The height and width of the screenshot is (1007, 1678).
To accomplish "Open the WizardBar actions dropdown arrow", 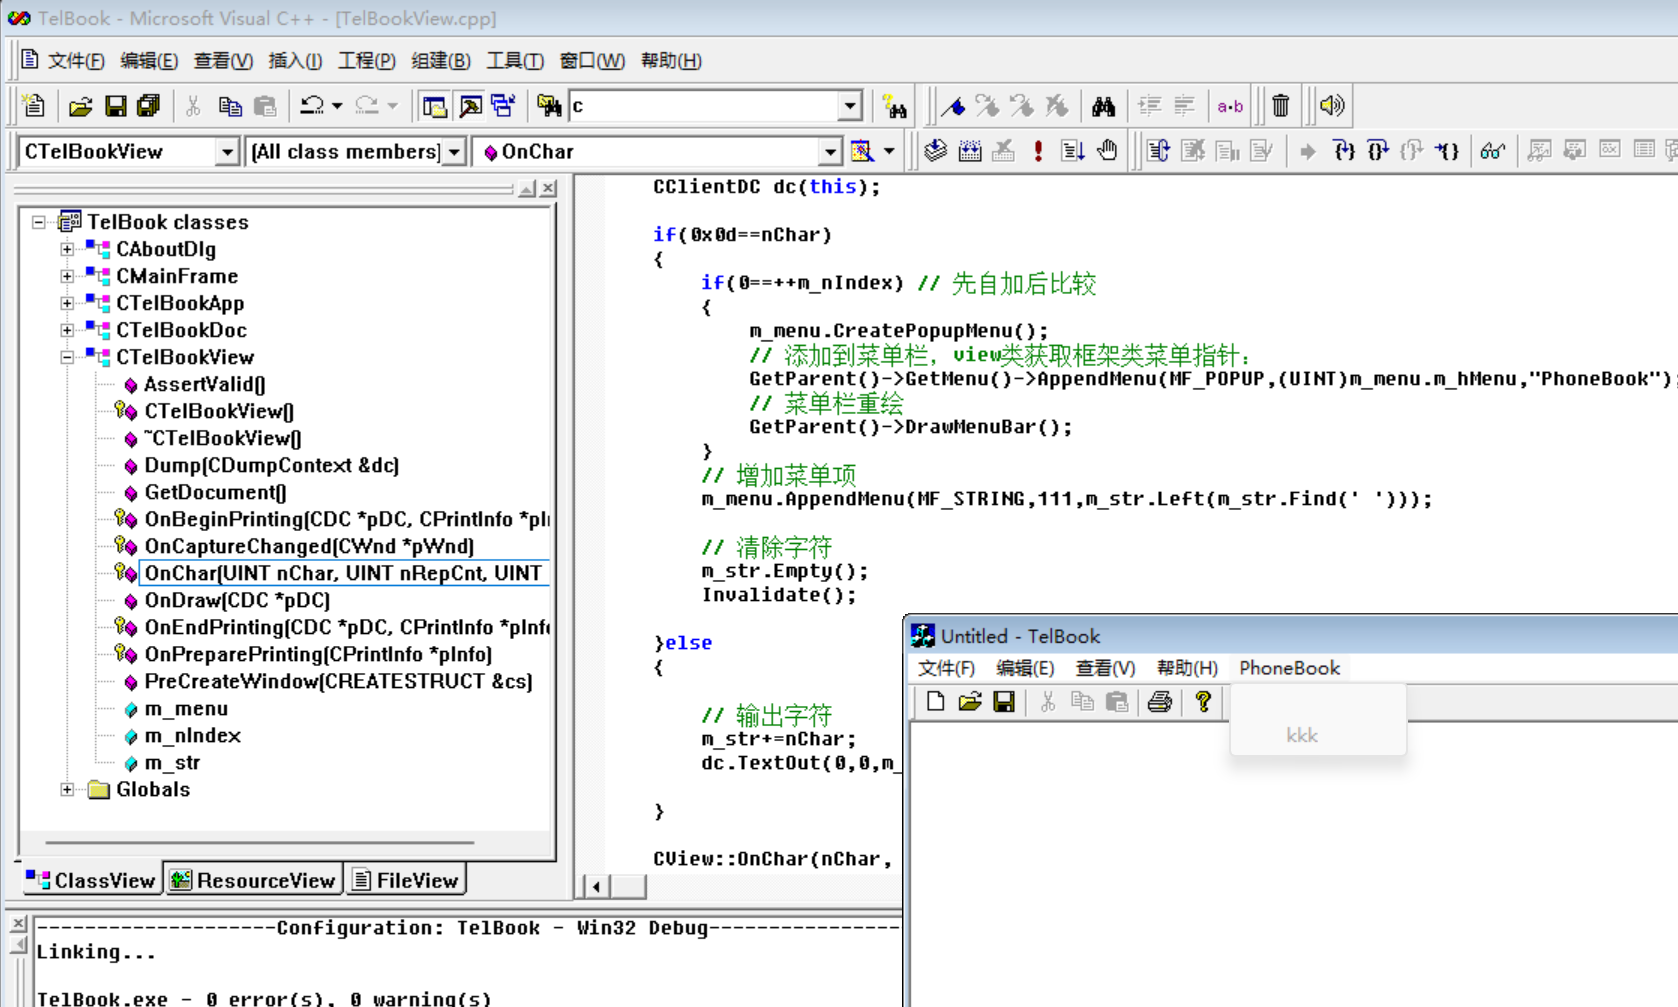I will (x=889, y=151).
